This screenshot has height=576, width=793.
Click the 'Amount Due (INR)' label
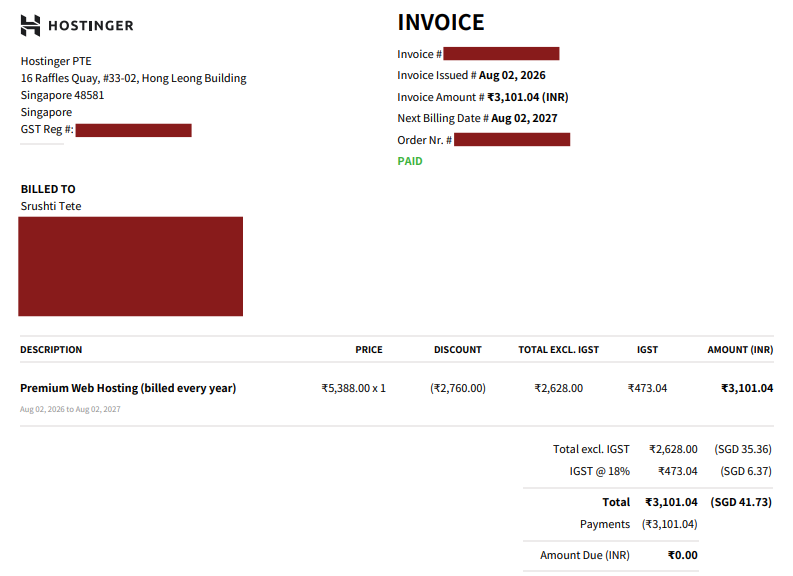click(x=585, y=555)
